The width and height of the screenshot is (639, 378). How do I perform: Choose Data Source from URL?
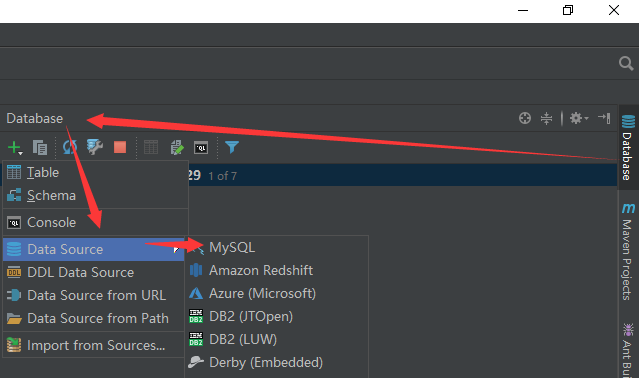point(94,295)
